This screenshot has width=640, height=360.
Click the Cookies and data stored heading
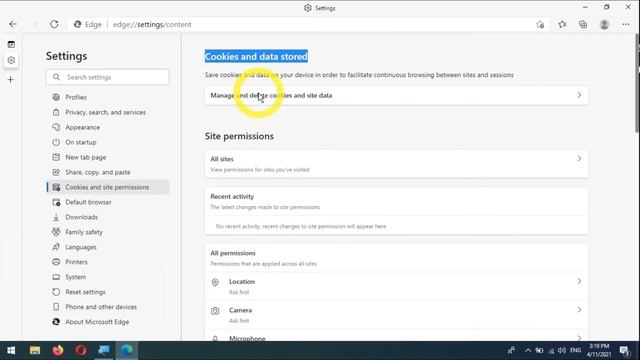coord(256,56)
